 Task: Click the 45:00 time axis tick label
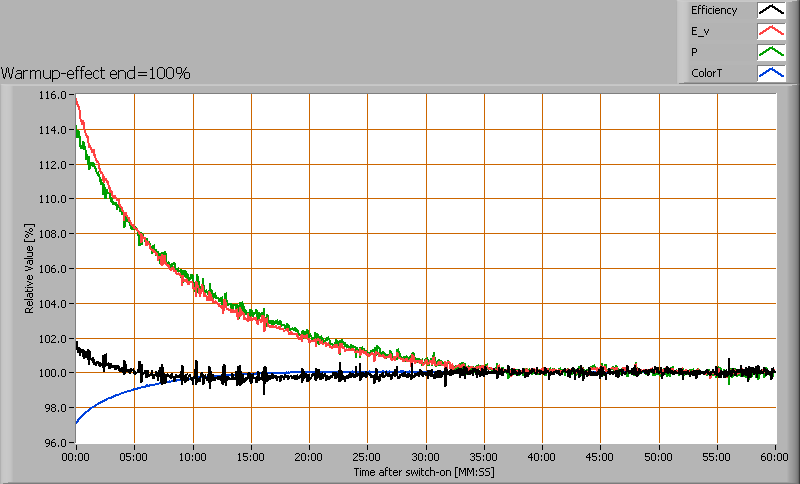[x=601, y=456]
